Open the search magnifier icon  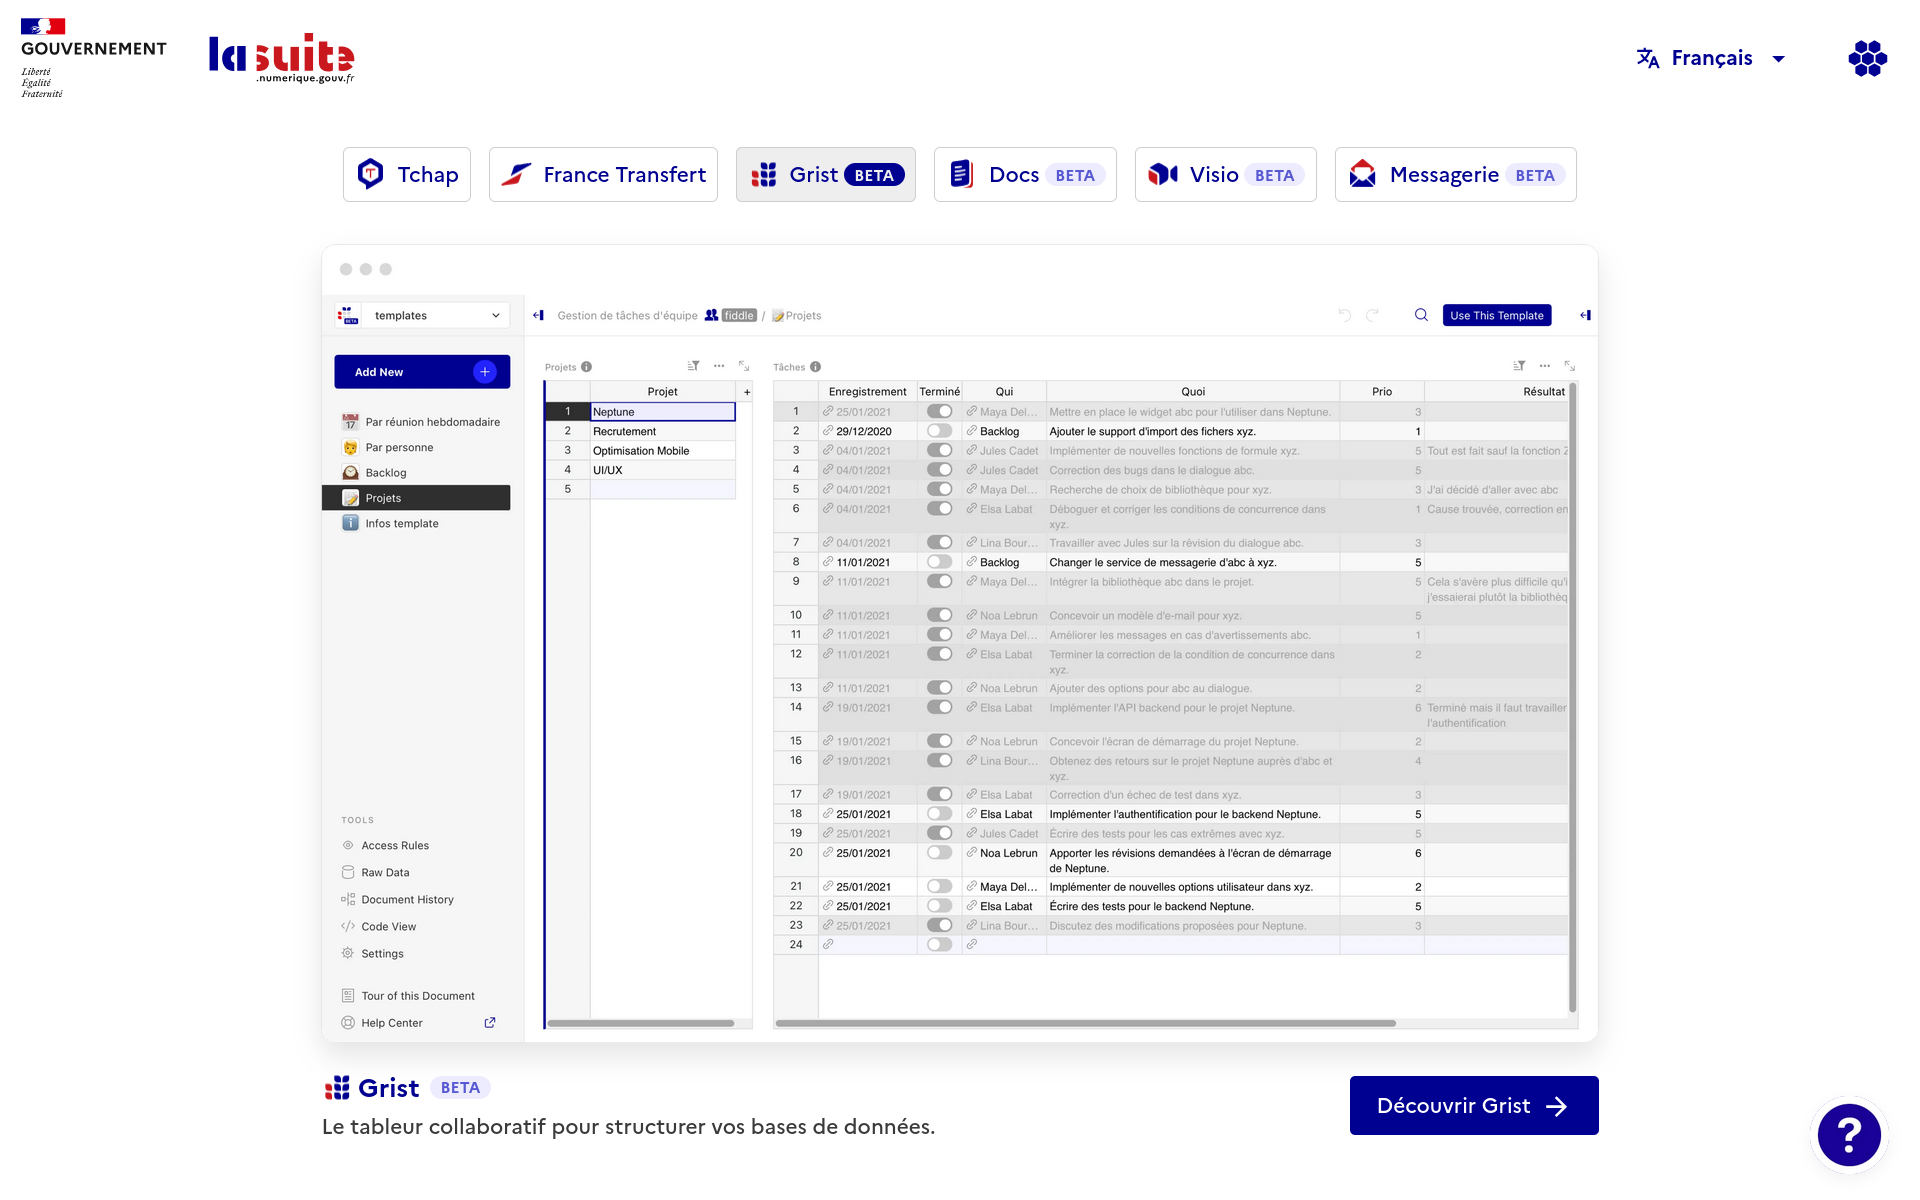(x=1421, y=315)
